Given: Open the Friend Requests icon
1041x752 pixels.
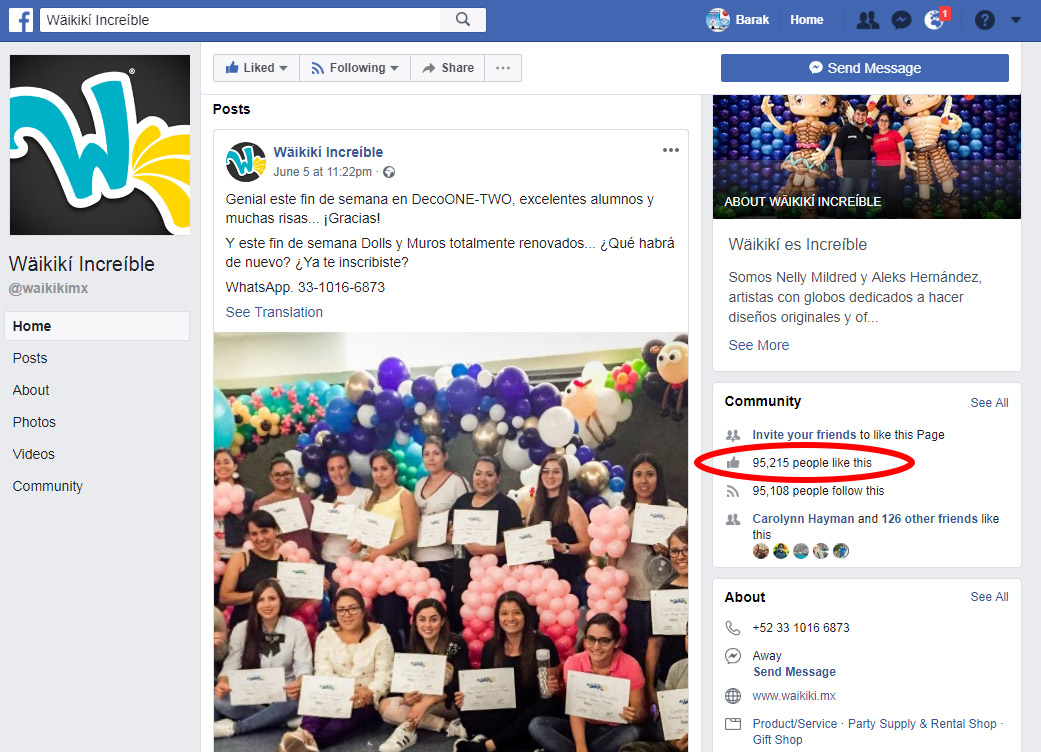Looking at the screenshot, I should click(x=868, y=20).
